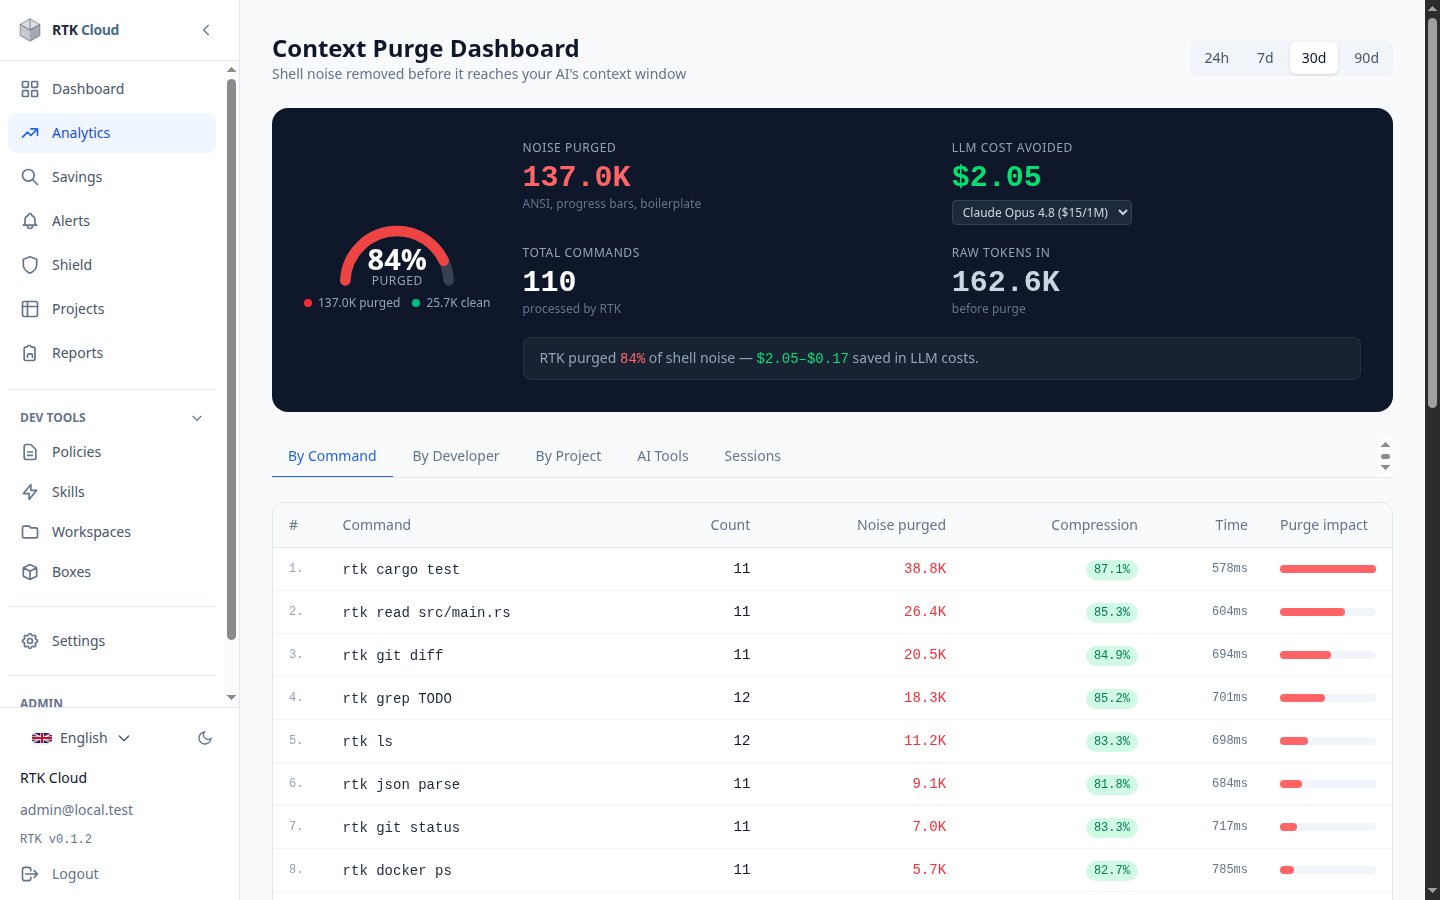Select the 24h time range
The image size is (1440, 900).
click(x=1216, y=58)
